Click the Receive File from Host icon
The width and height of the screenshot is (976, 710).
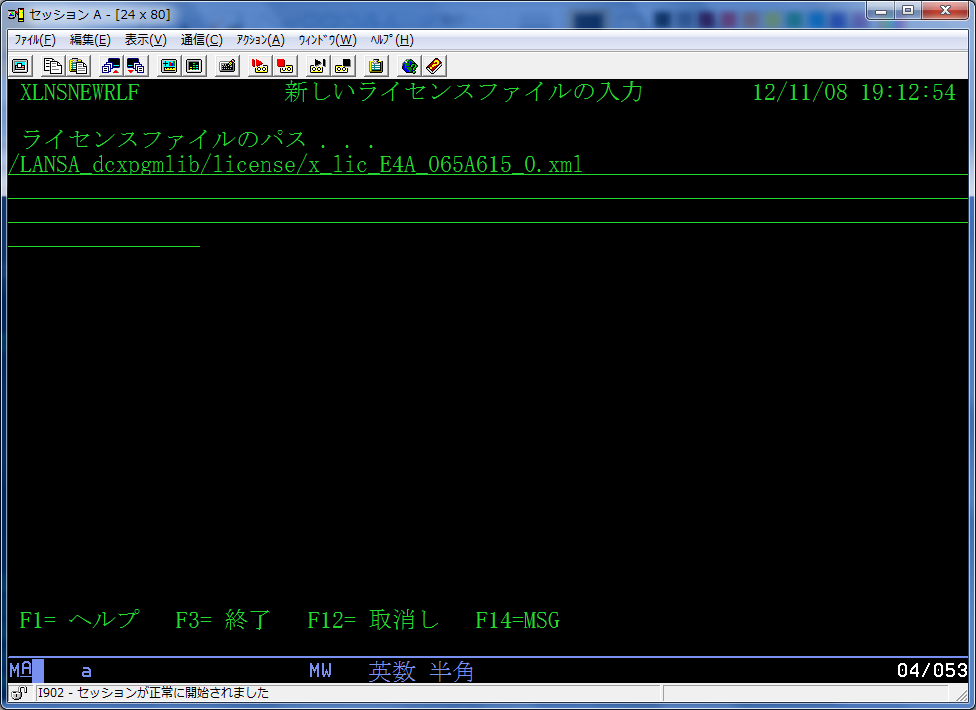(136, 66)
